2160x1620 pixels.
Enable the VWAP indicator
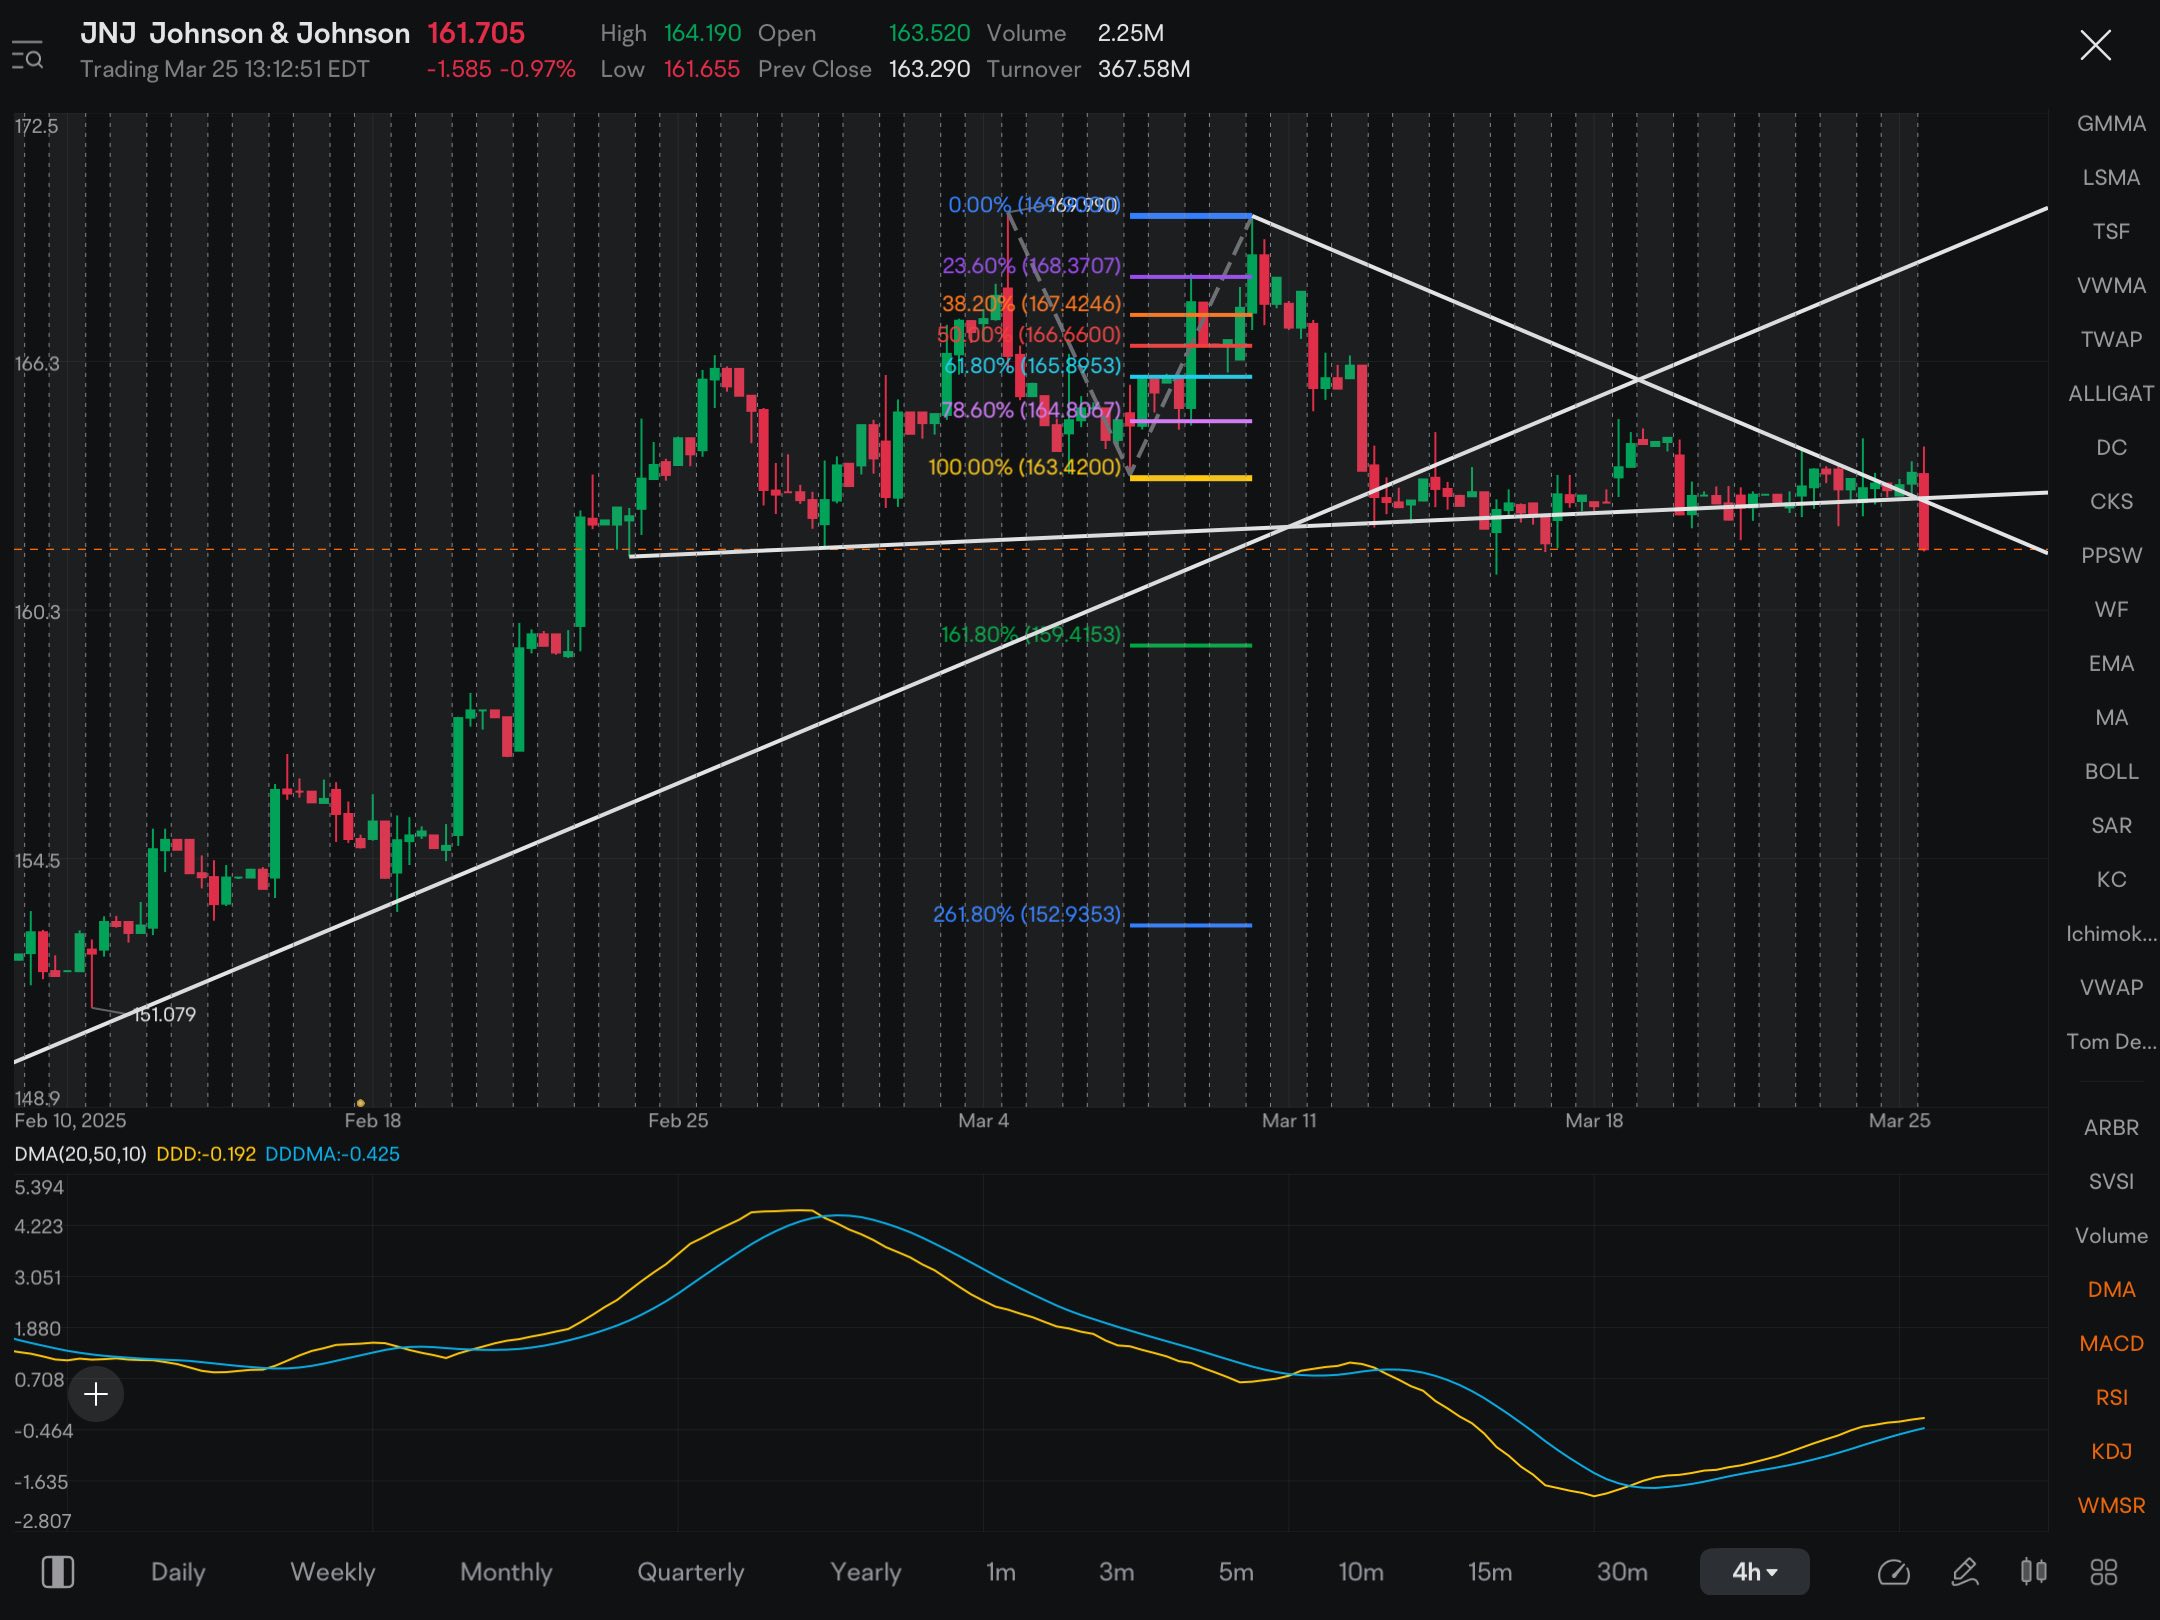point(2111,988)
